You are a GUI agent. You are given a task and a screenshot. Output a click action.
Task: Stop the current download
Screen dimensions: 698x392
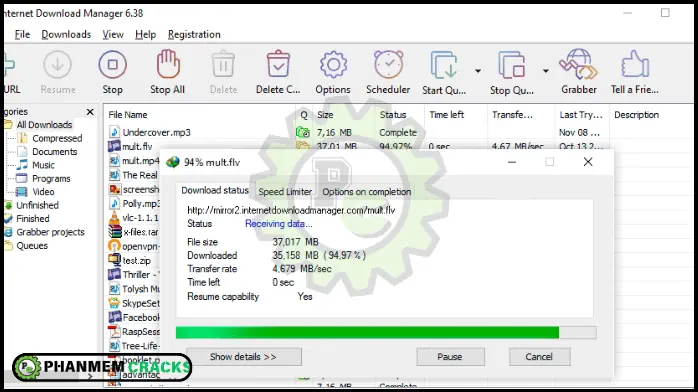(112, 65)
